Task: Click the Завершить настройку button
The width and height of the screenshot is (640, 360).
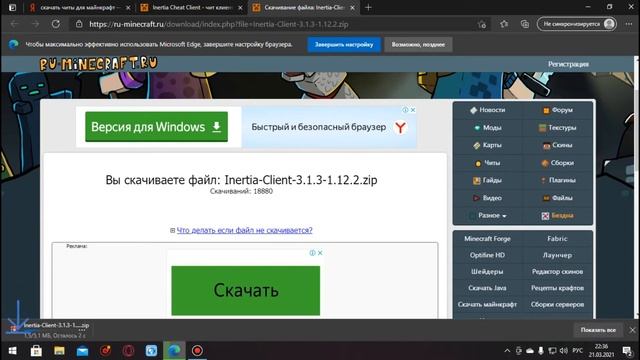Action: pos(344,44)
